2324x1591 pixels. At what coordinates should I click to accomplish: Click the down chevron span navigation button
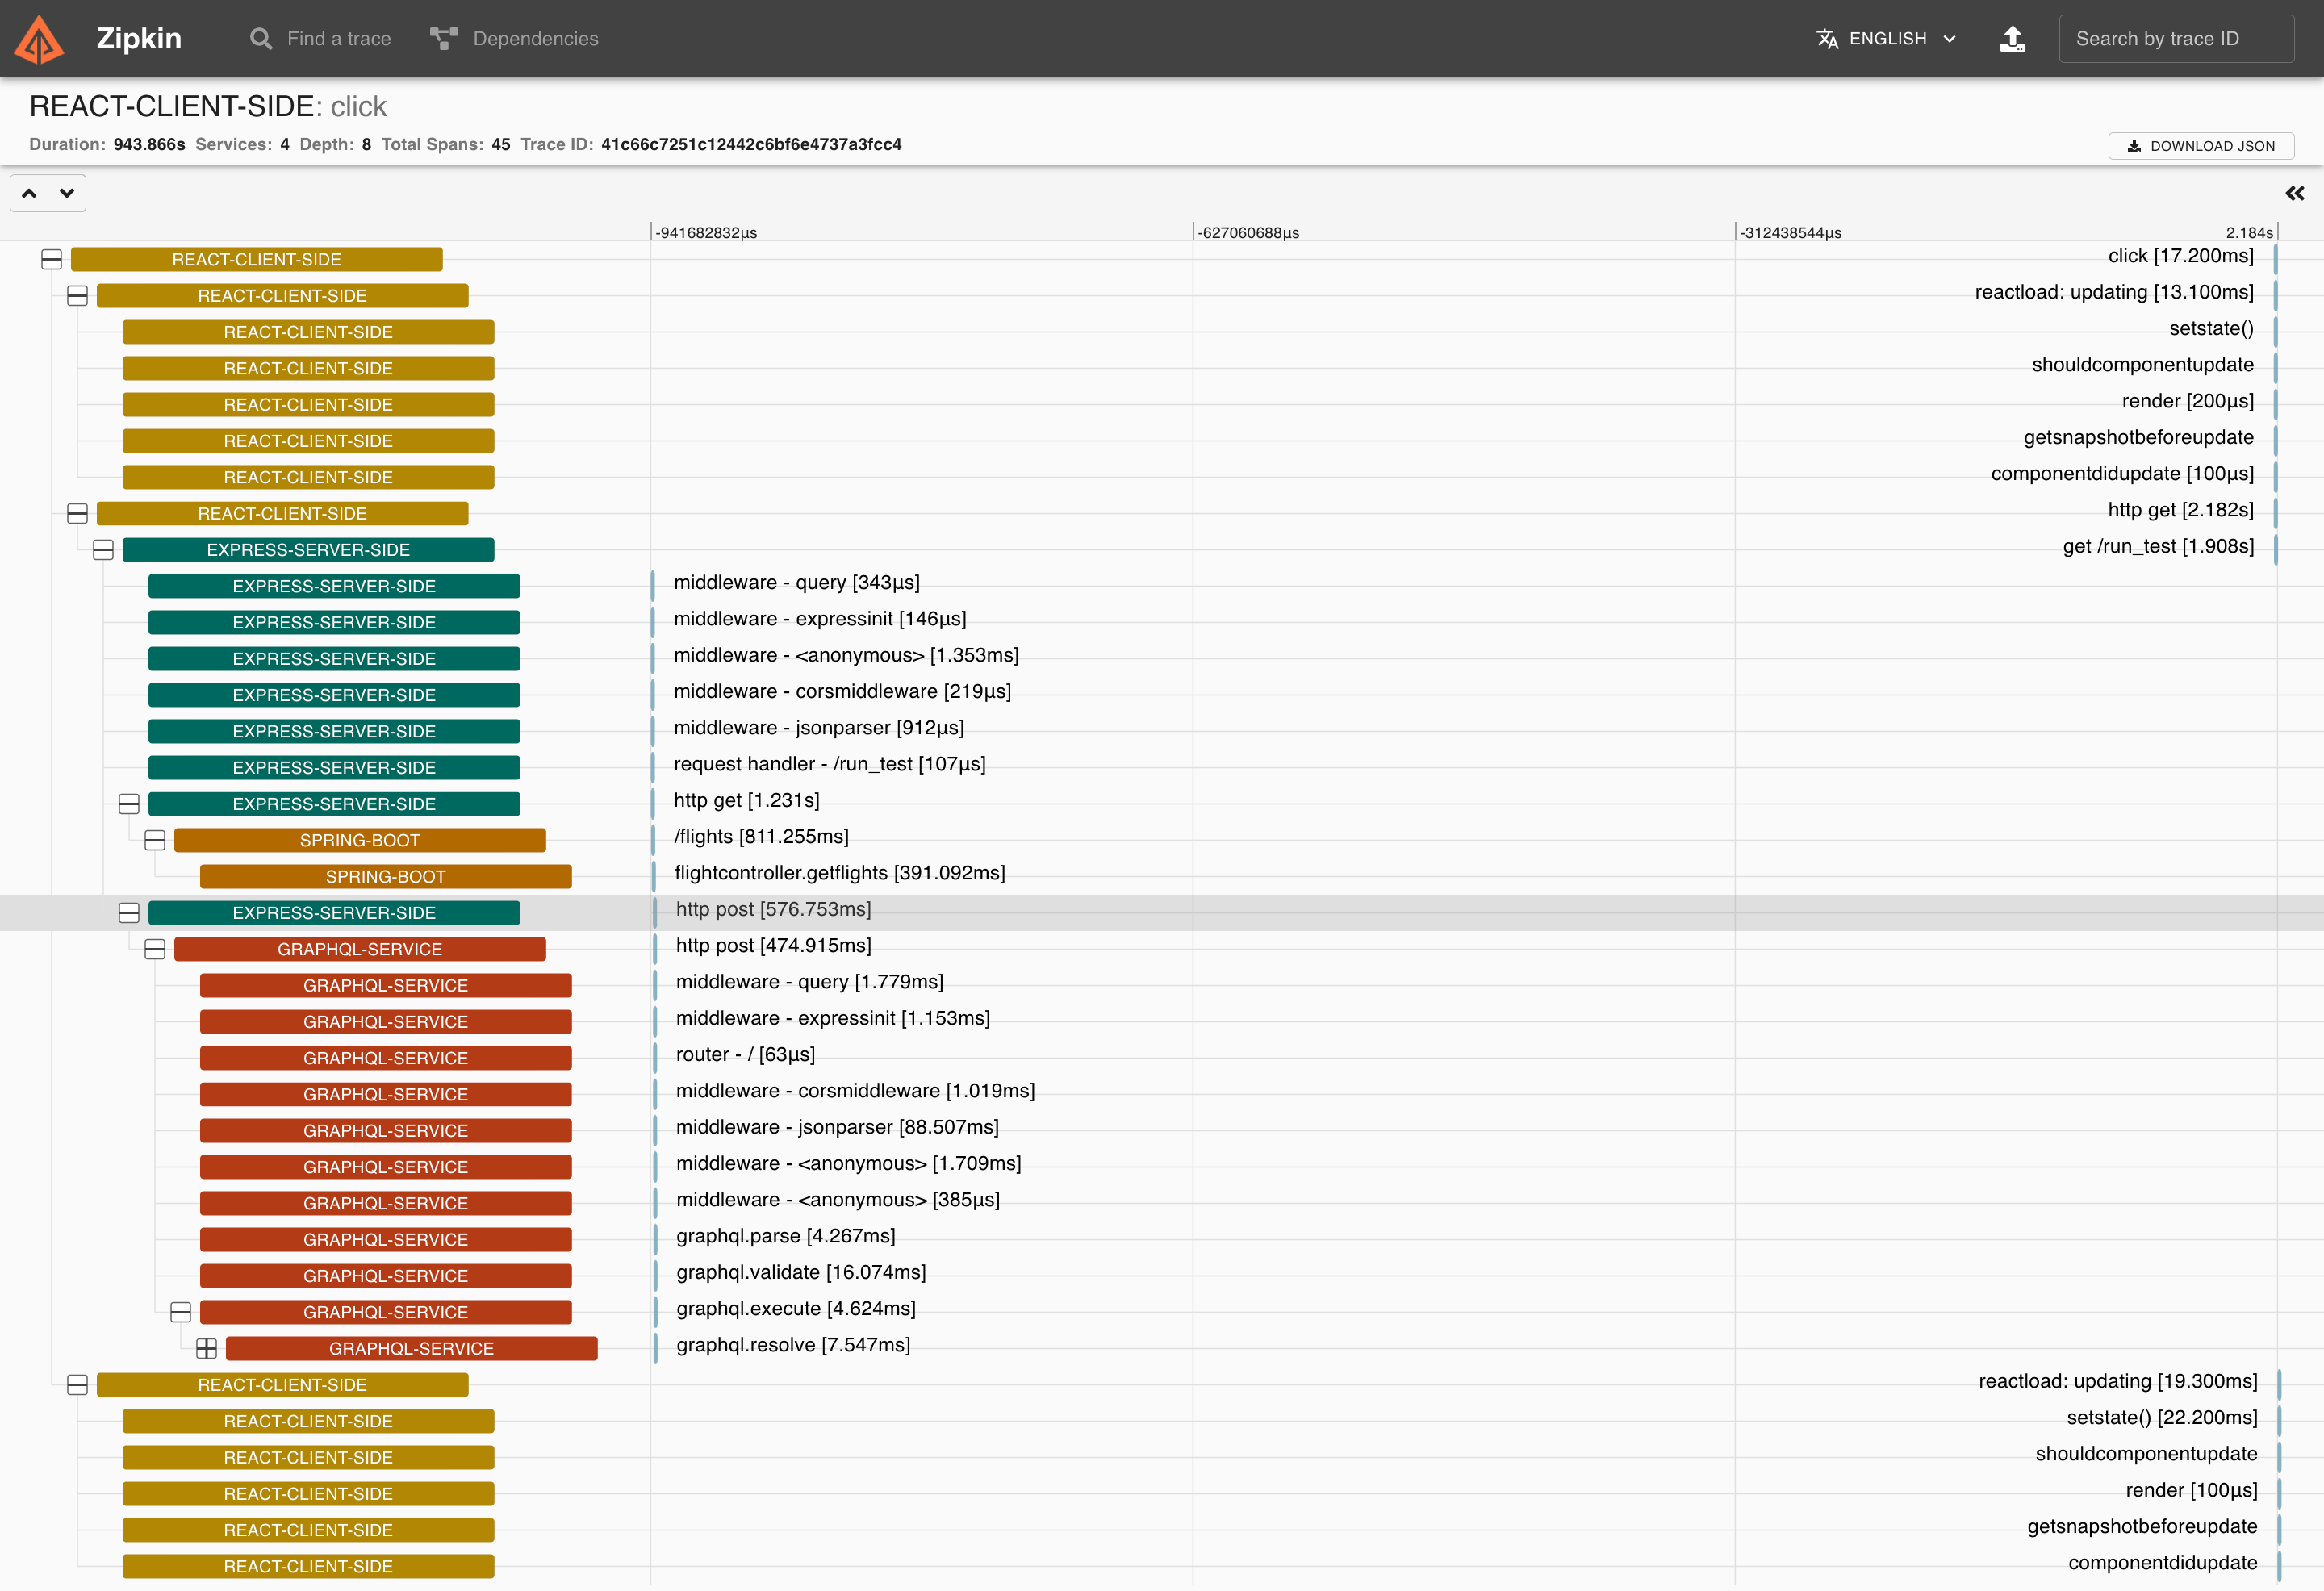coord(67,193)
